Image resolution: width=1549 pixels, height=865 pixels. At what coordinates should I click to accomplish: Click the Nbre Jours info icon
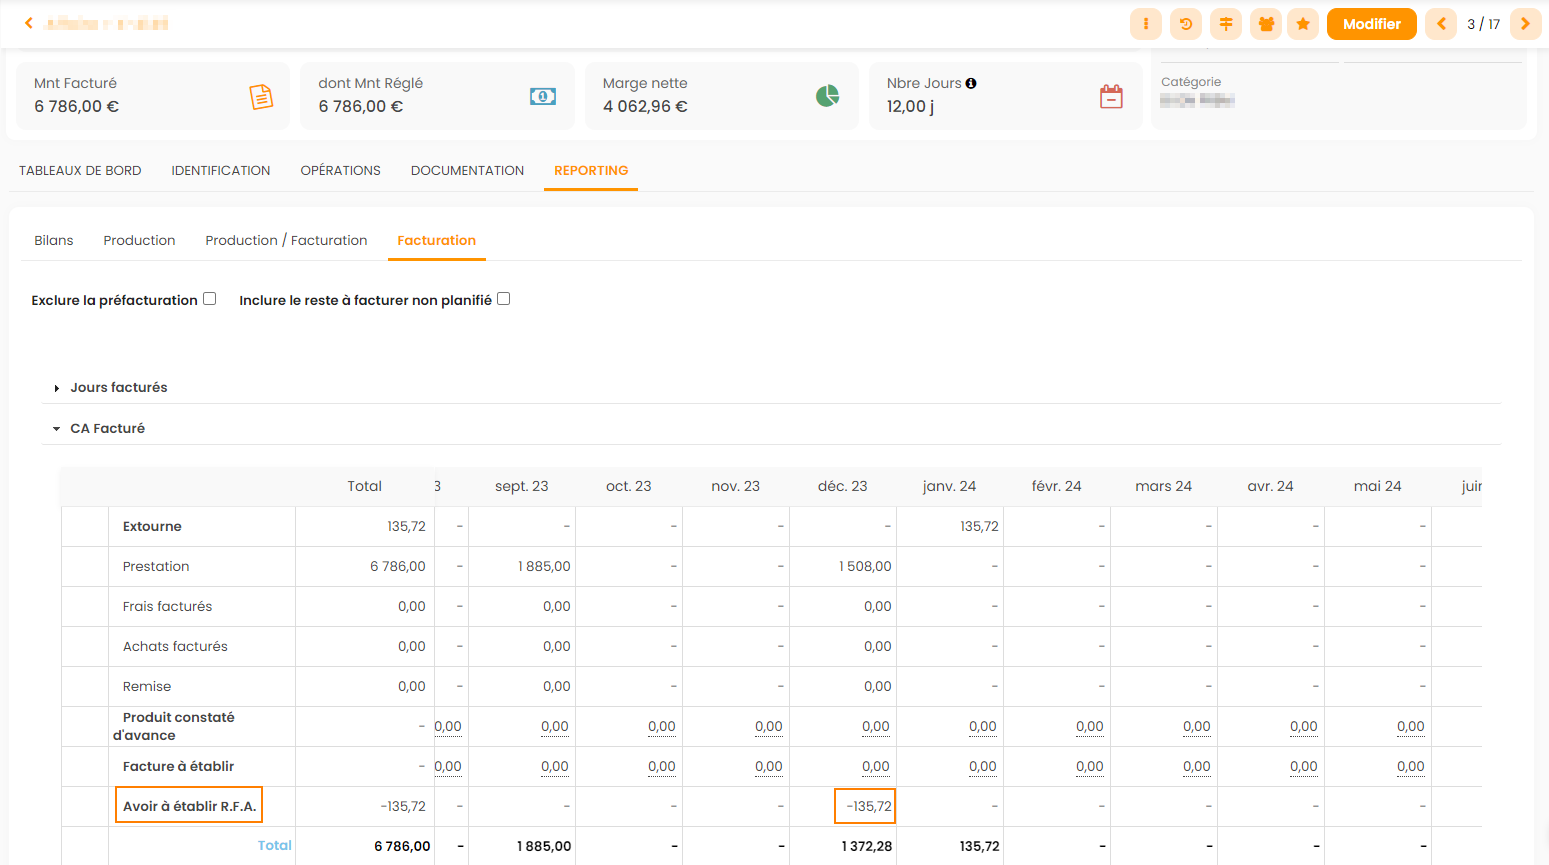(x=971, y=84)
